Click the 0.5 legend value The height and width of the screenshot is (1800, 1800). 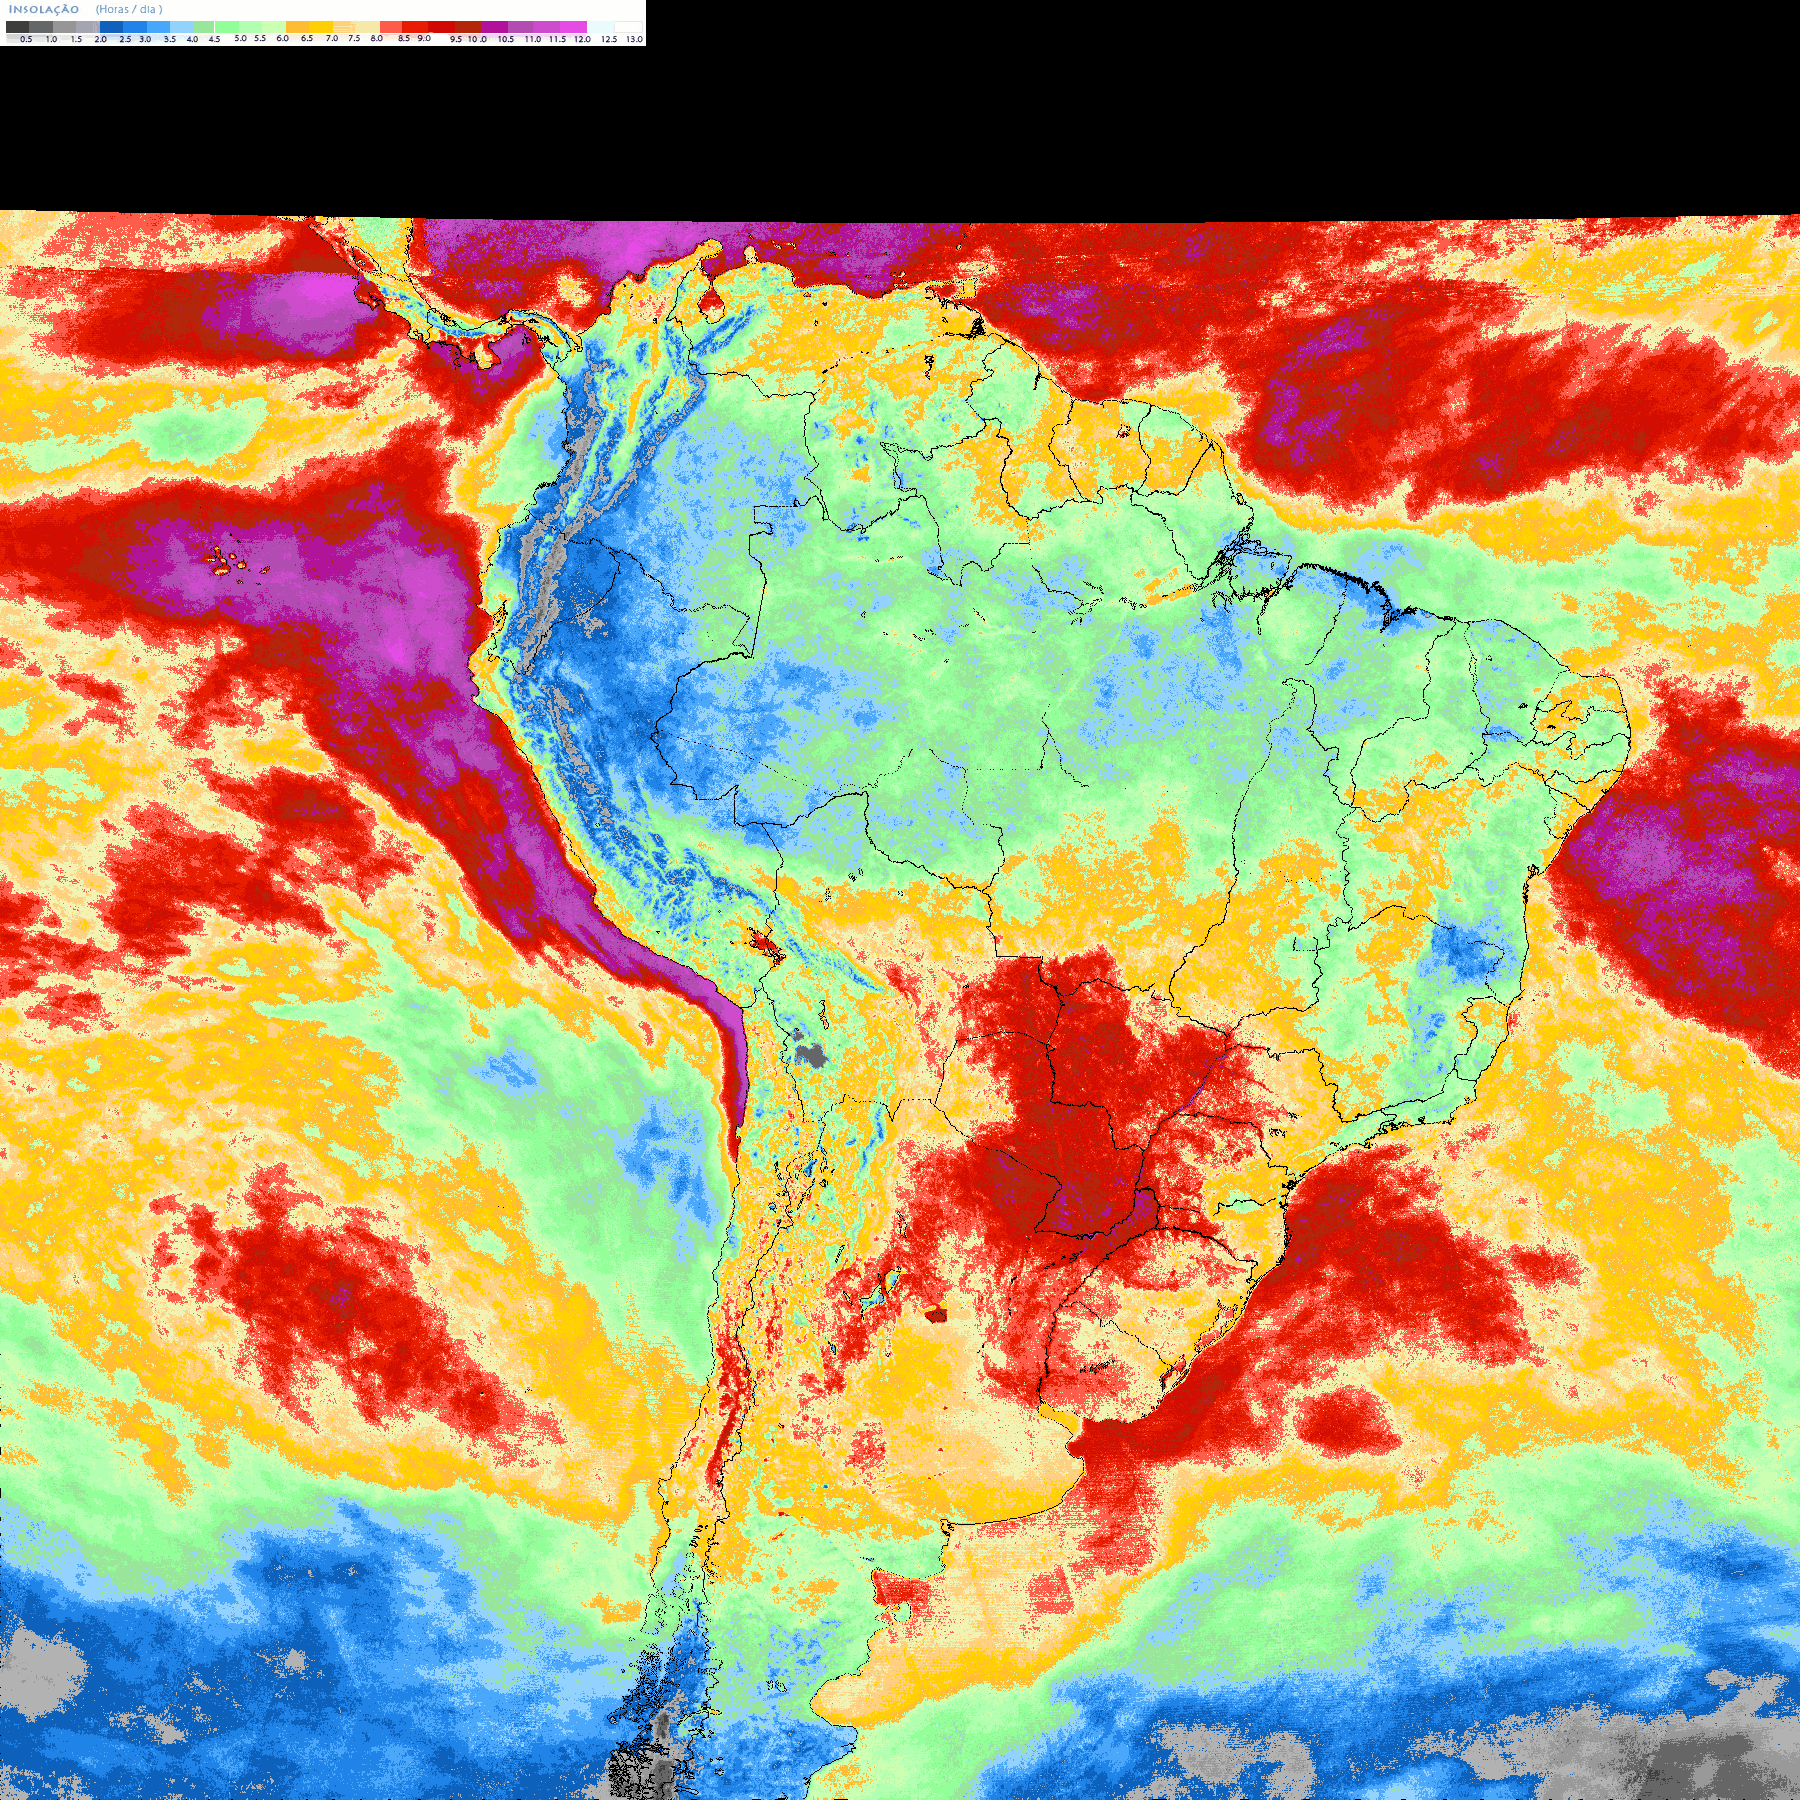point(26,39)
